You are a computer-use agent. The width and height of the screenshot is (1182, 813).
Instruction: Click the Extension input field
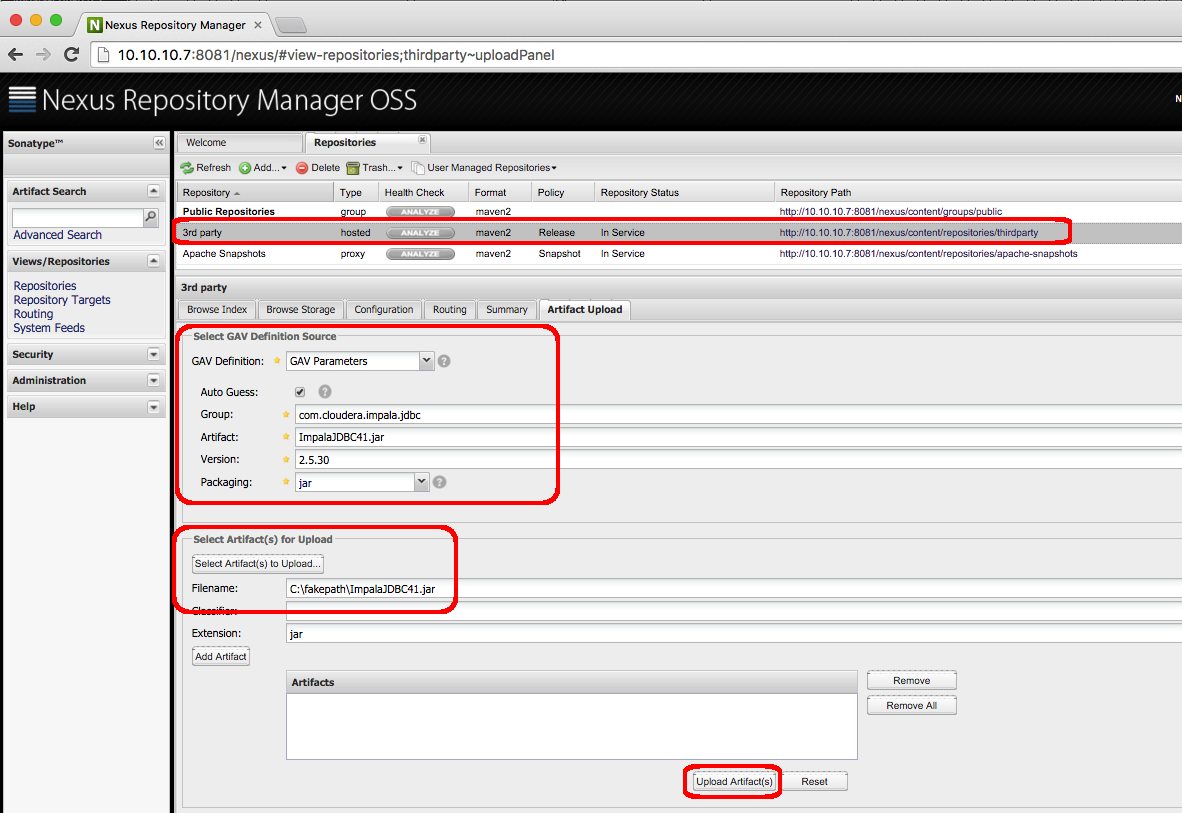tap(733, 634)
